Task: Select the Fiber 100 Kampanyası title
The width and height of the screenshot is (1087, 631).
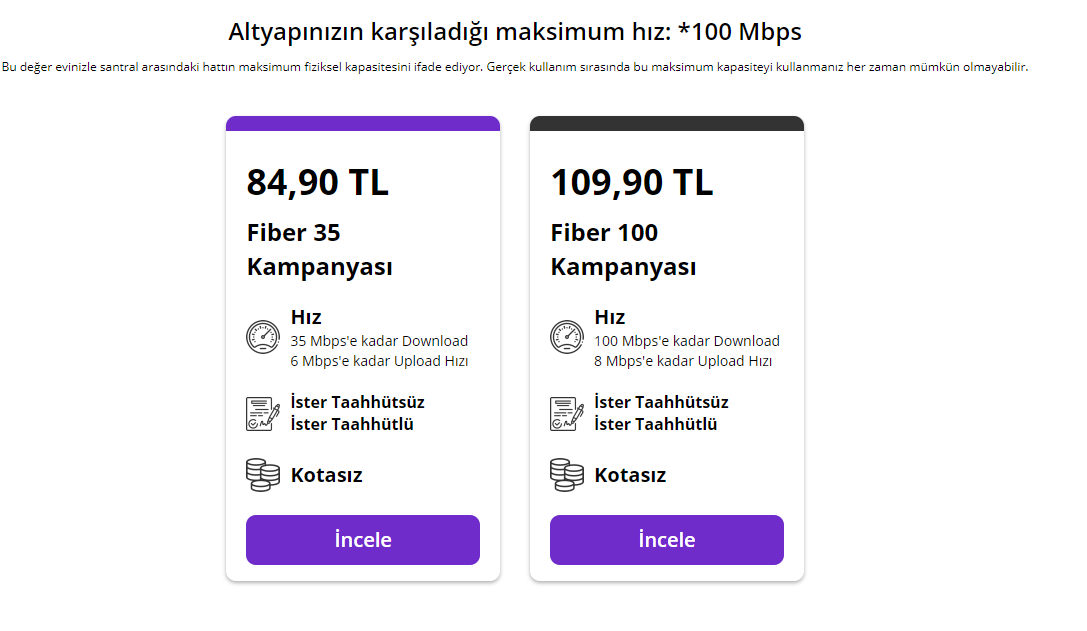Action: 623,250
